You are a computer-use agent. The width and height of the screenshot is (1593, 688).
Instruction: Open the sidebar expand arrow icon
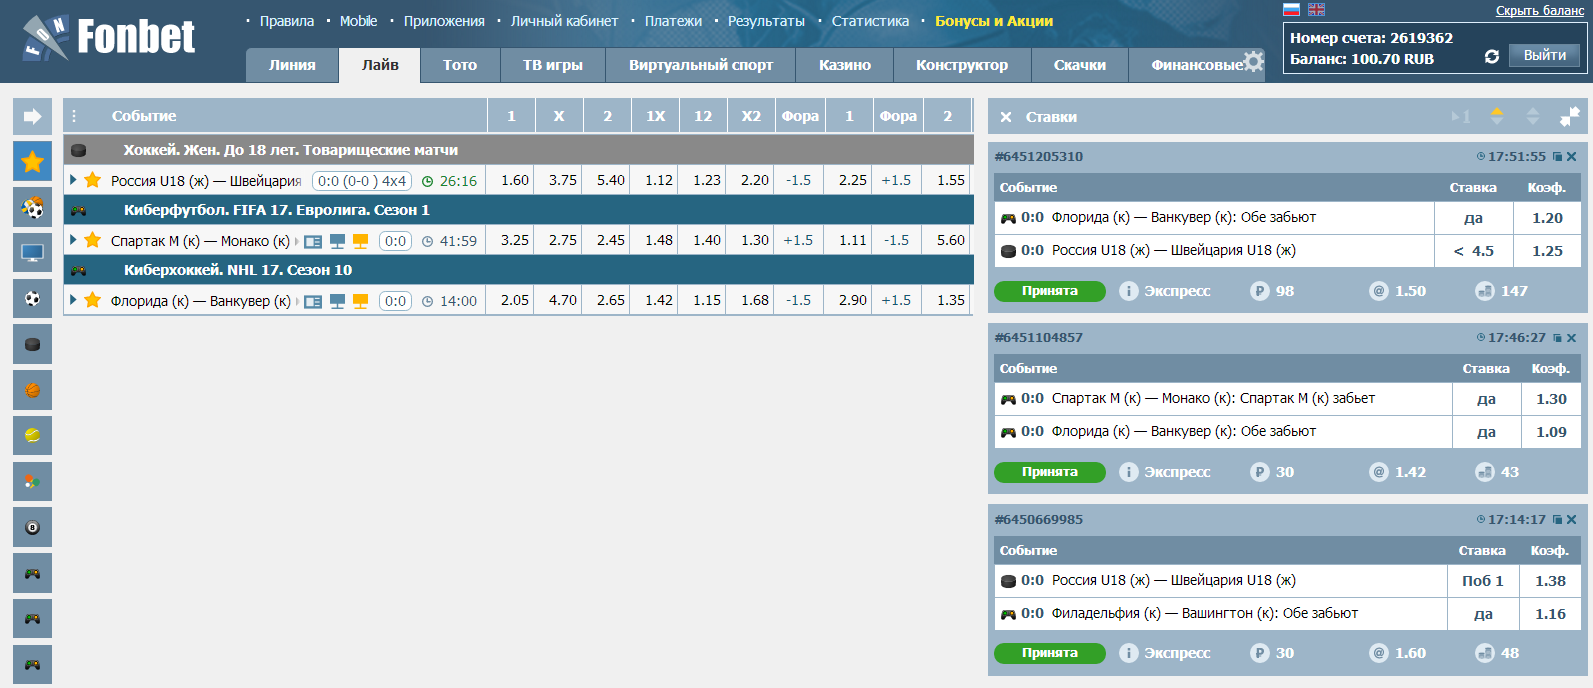click(32, 116)
